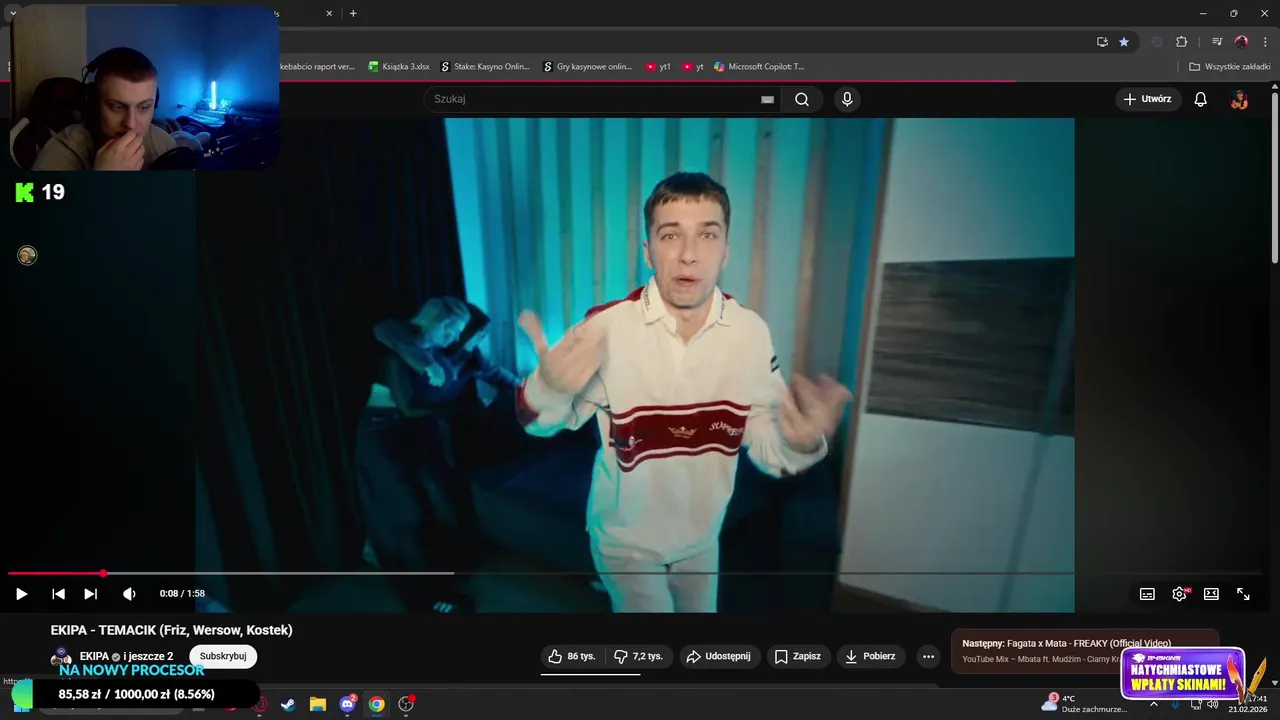Open Microsoft Copilot bookmark
1280x720 pixels.
coord(759,67)
